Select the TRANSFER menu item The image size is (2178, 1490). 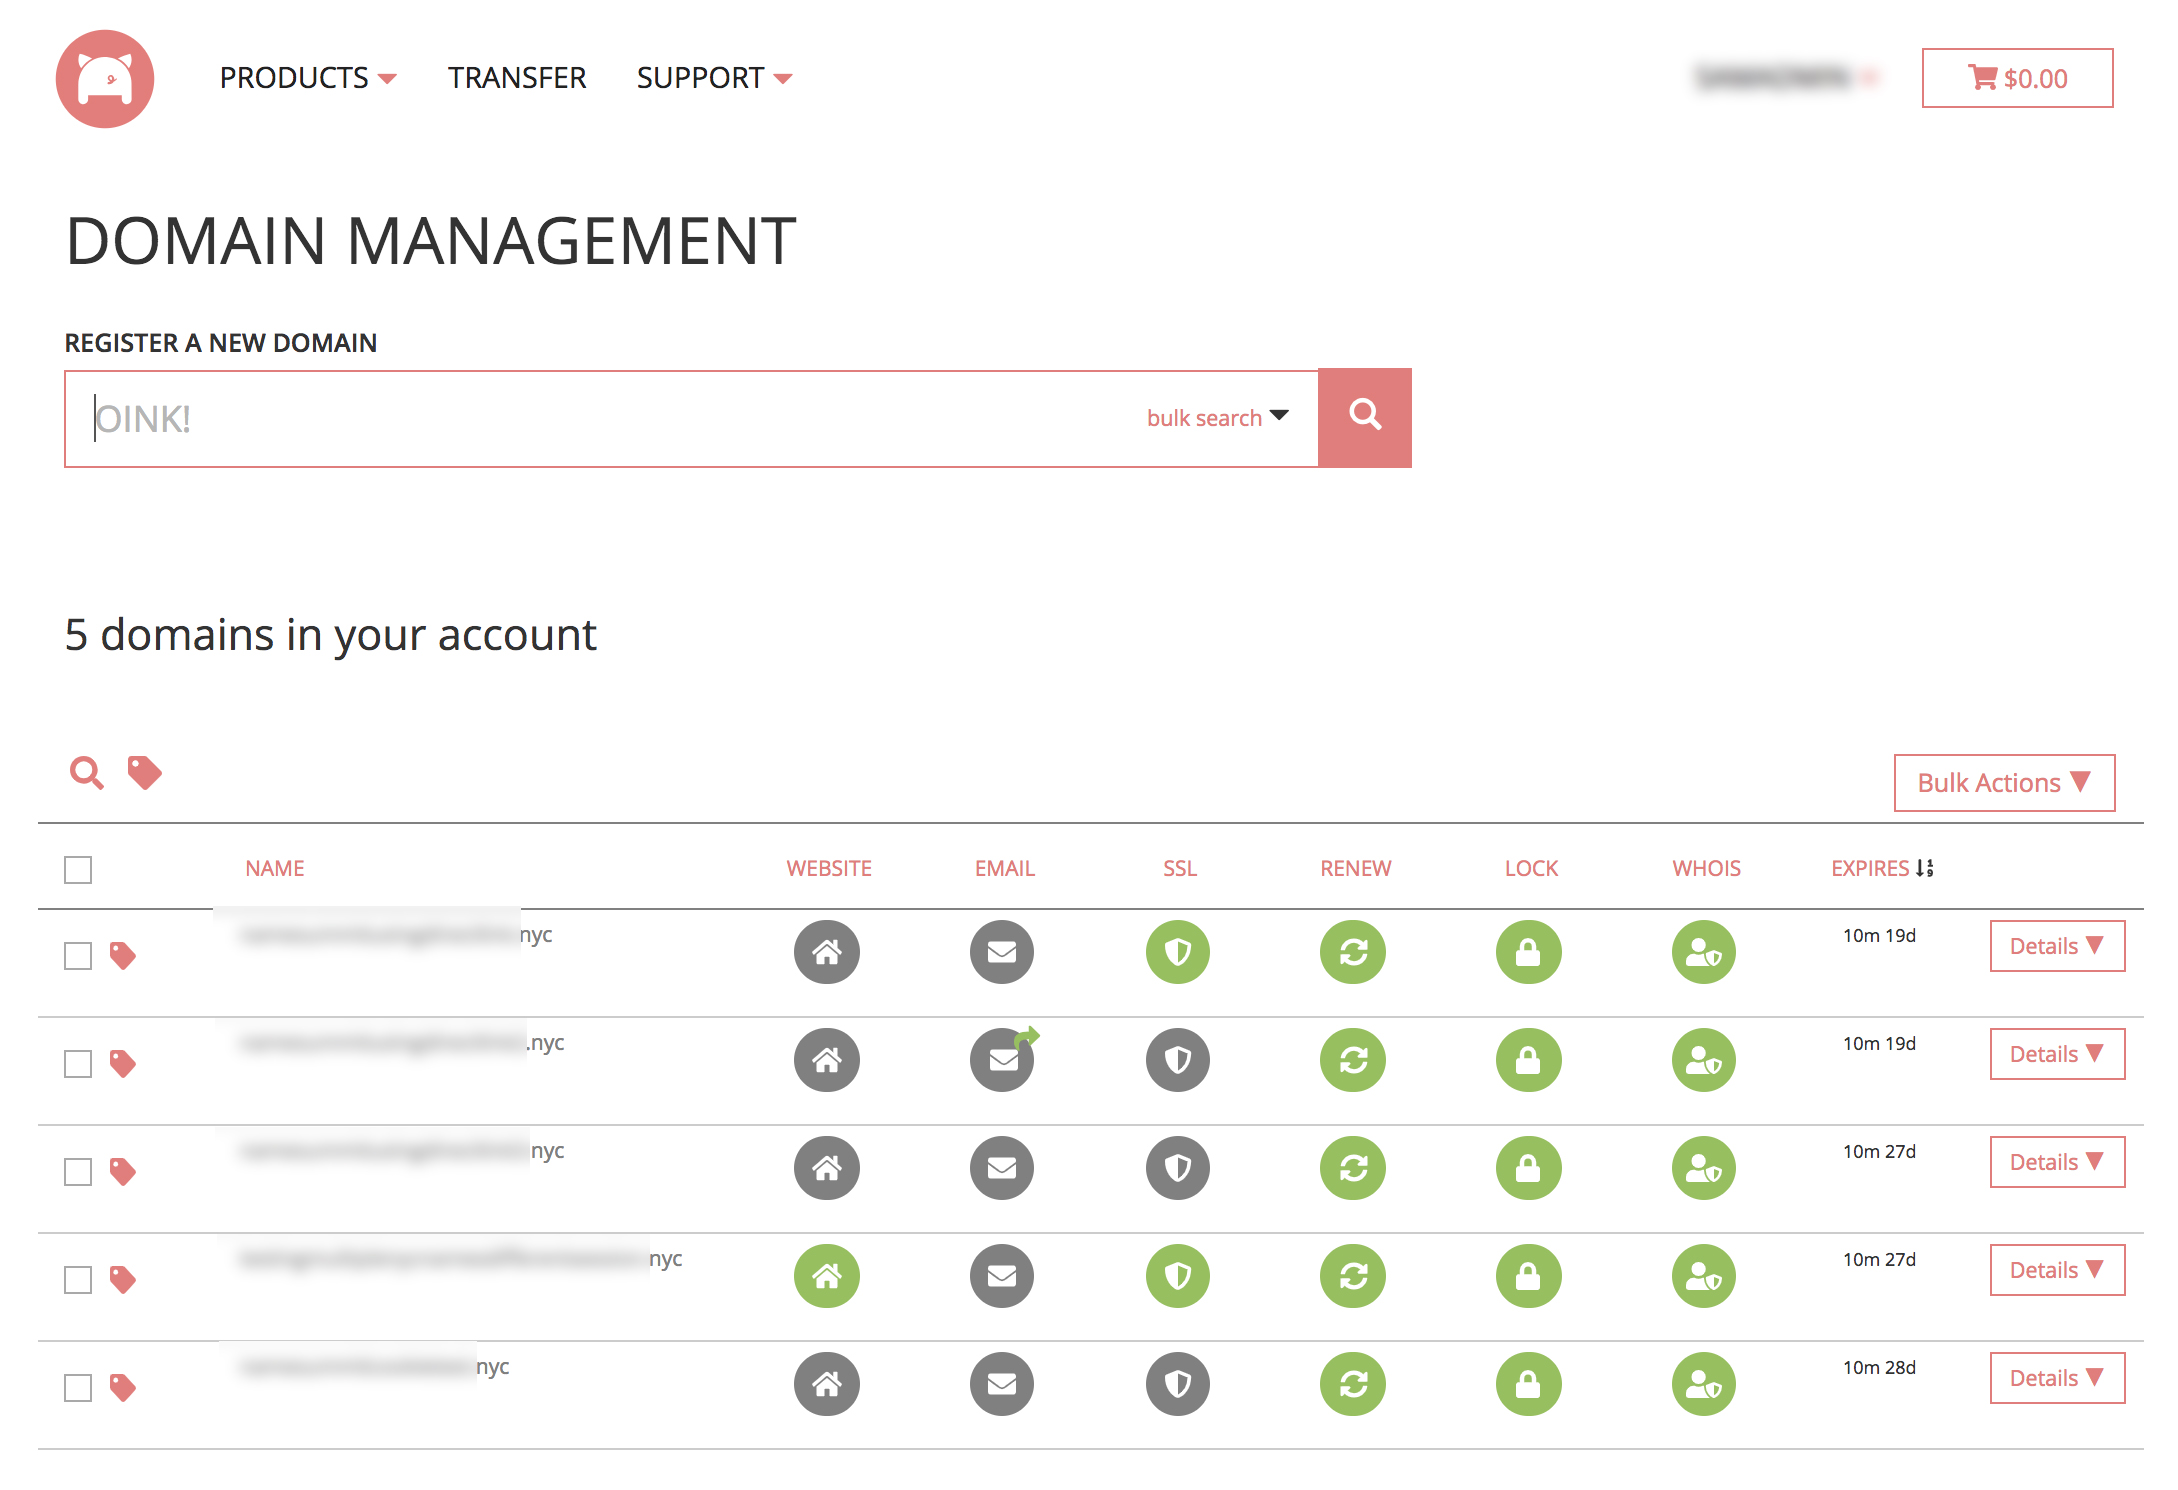[517, 77]
